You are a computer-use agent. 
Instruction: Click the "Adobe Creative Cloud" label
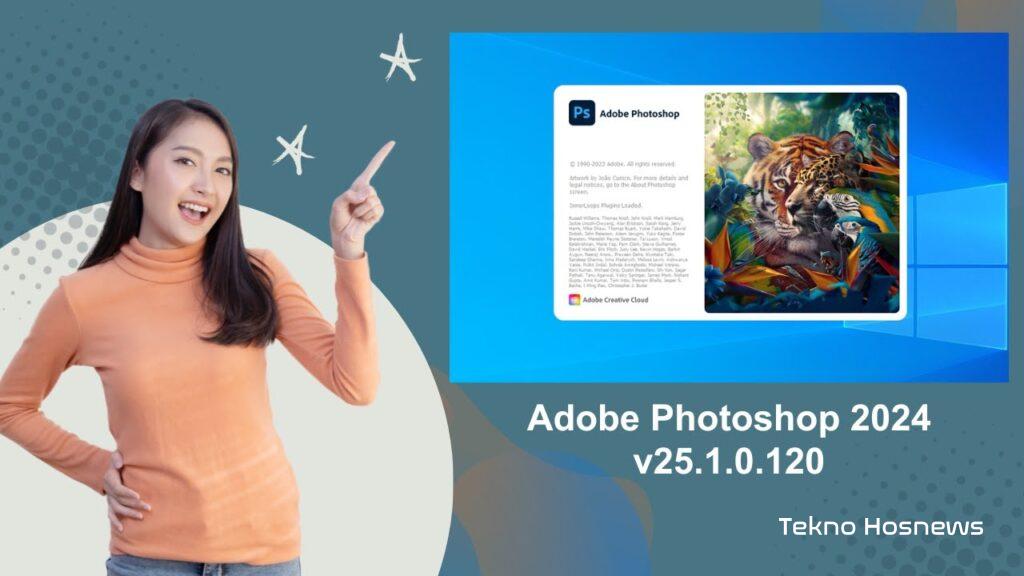click(615, 300)
